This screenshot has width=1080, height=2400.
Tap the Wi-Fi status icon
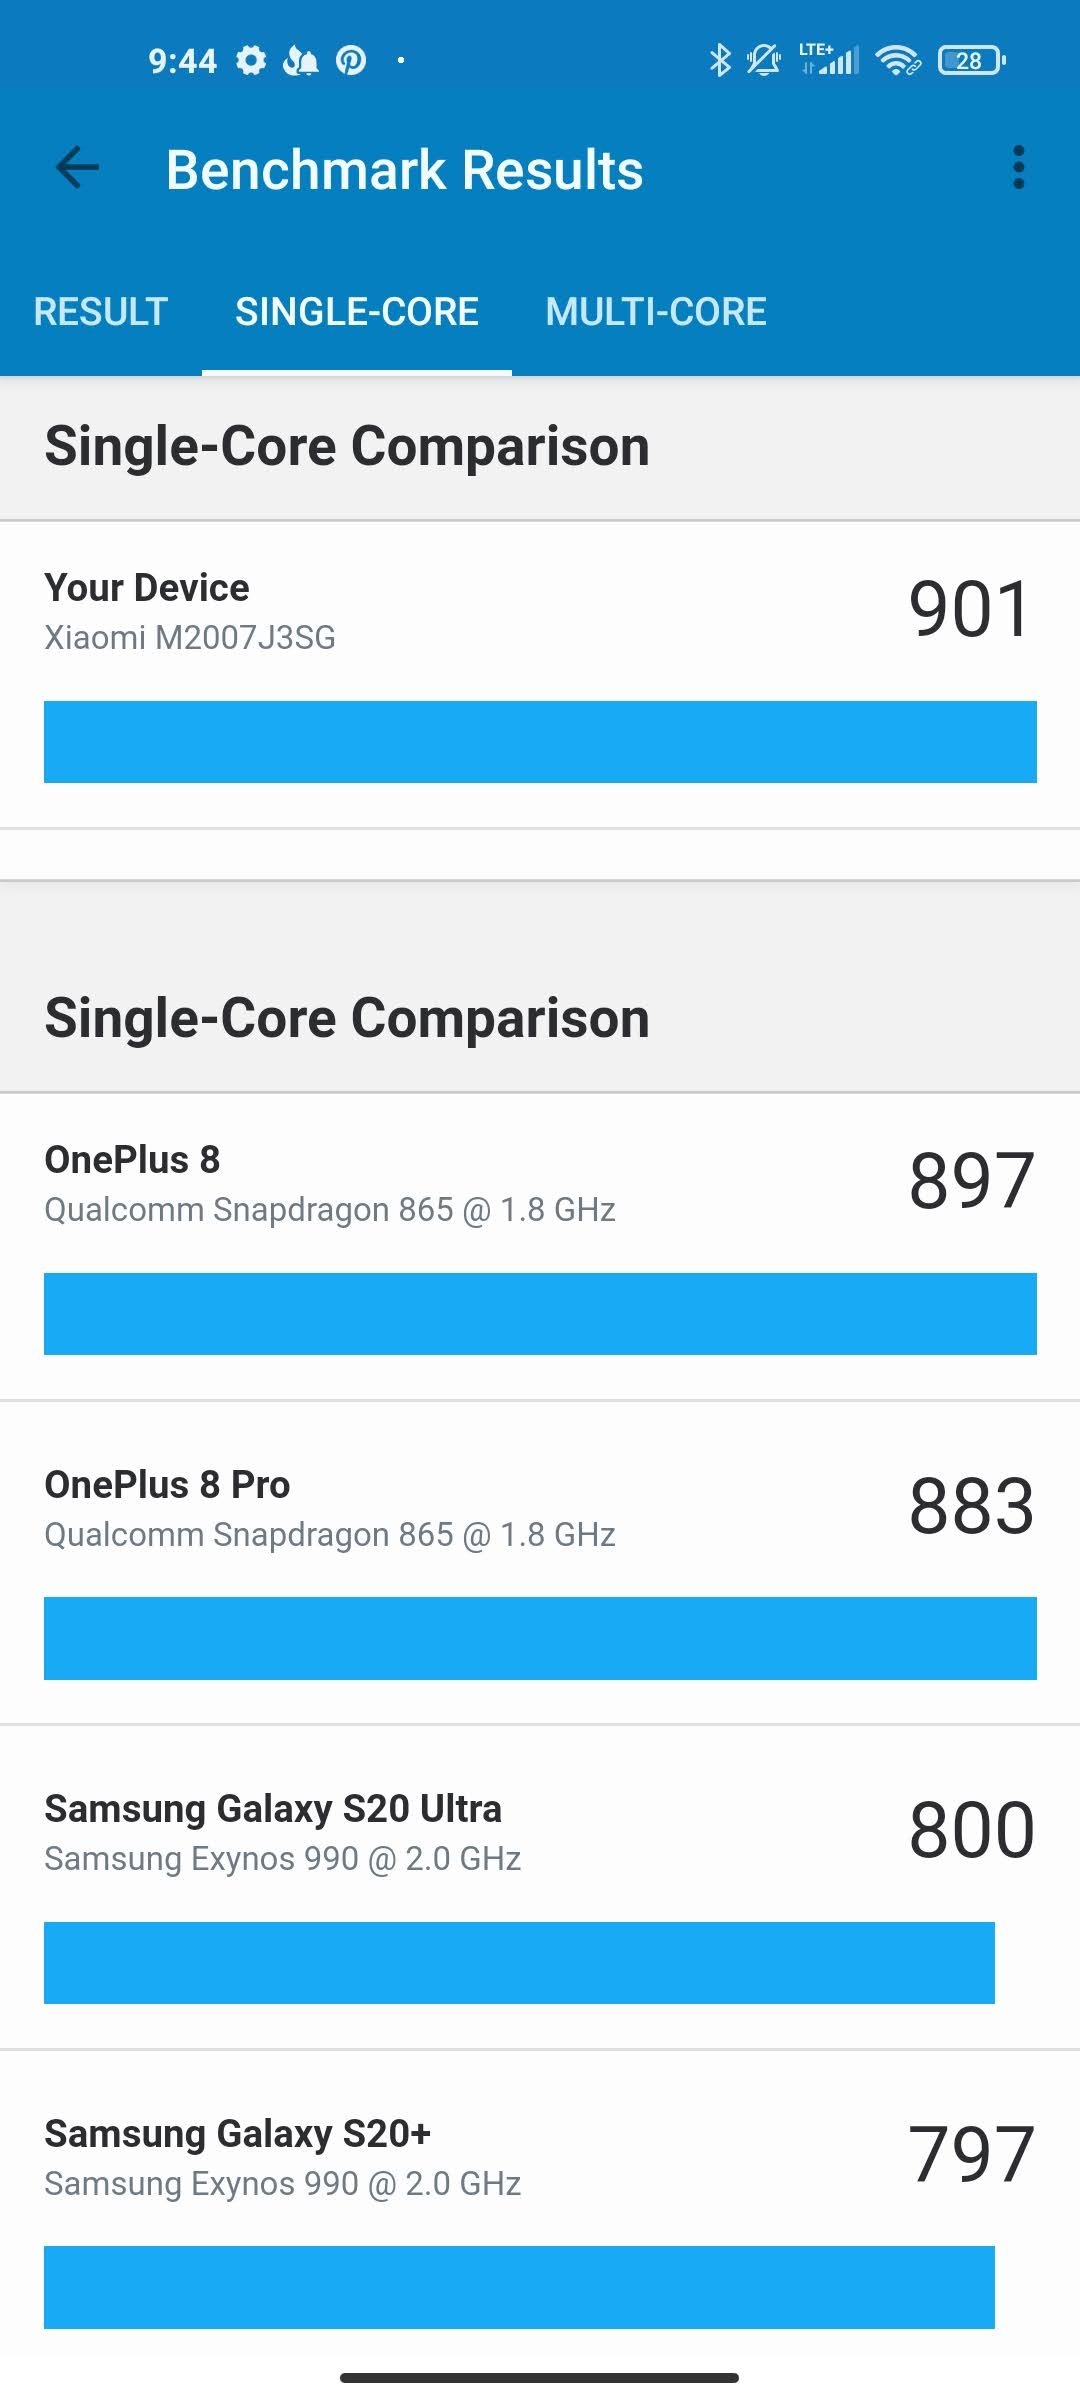tap(897, 61)
